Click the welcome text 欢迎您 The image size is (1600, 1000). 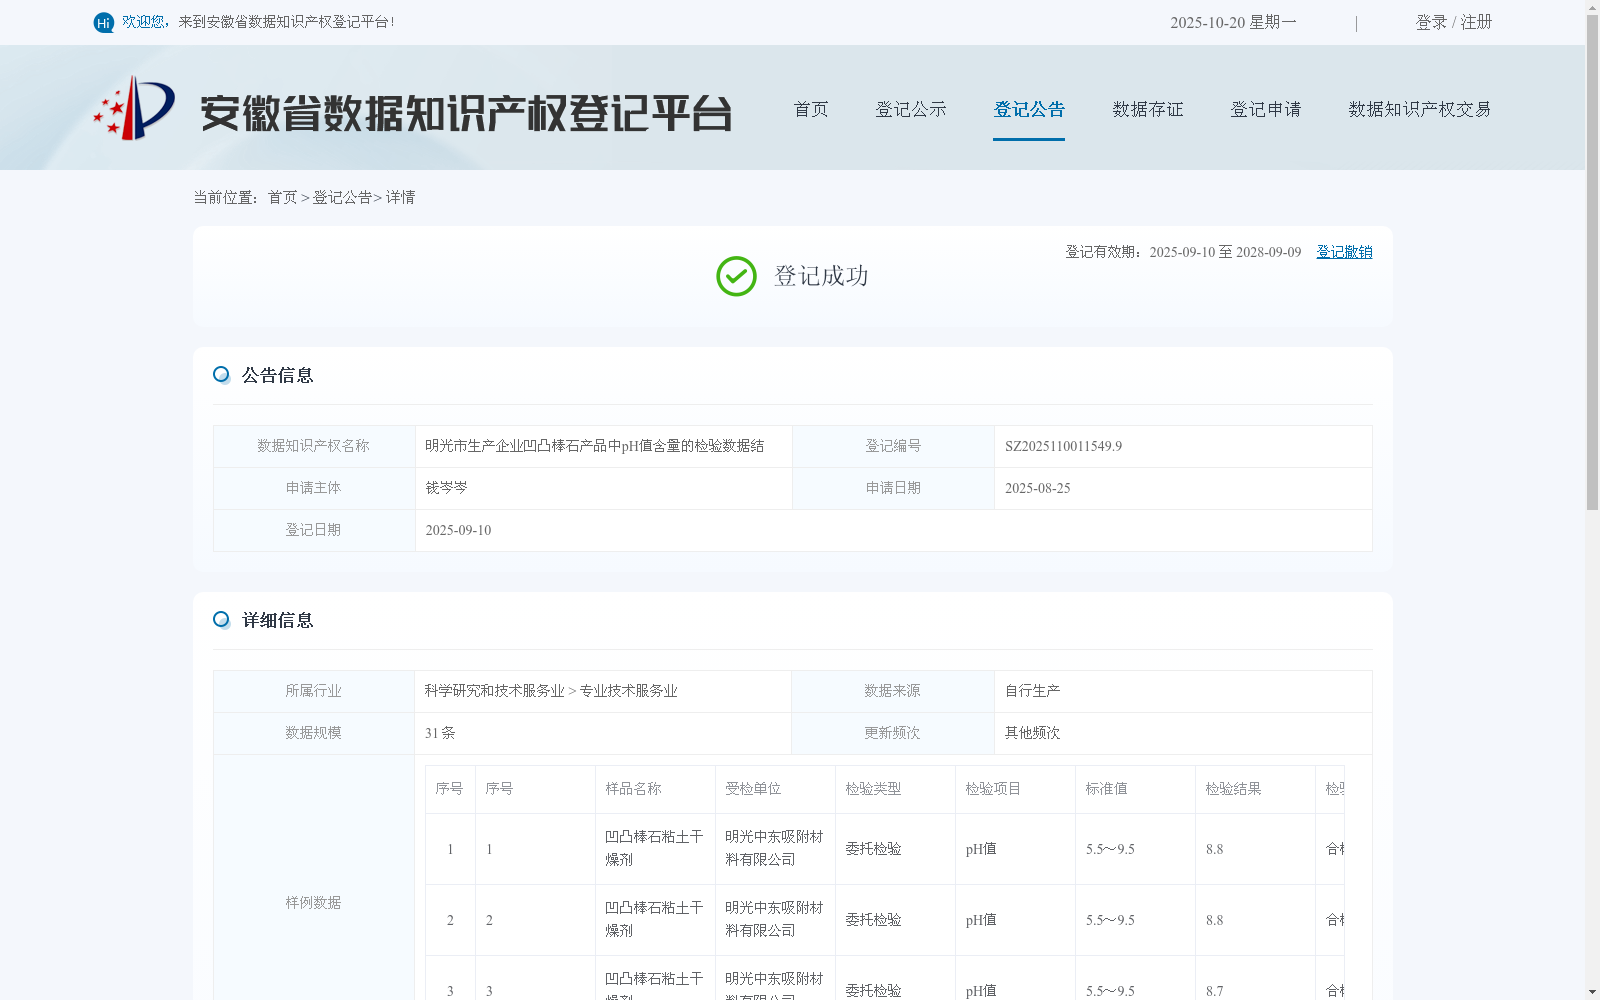[x=143, y=22]
